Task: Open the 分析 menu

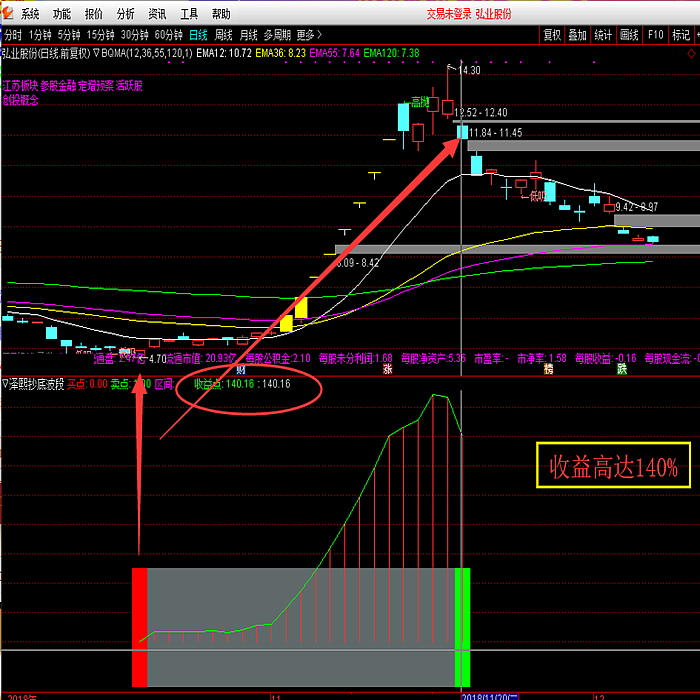Action: tap(125, 14)
